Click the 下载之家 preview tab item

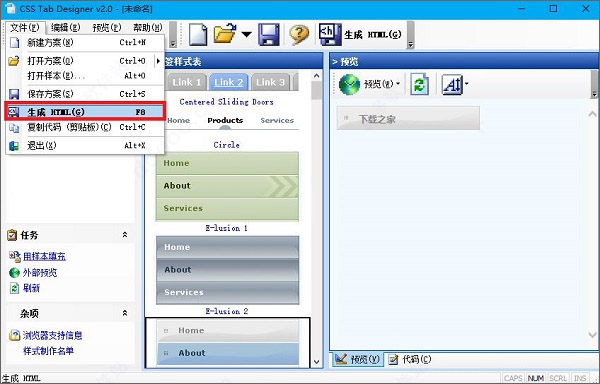tap(408, 119)
